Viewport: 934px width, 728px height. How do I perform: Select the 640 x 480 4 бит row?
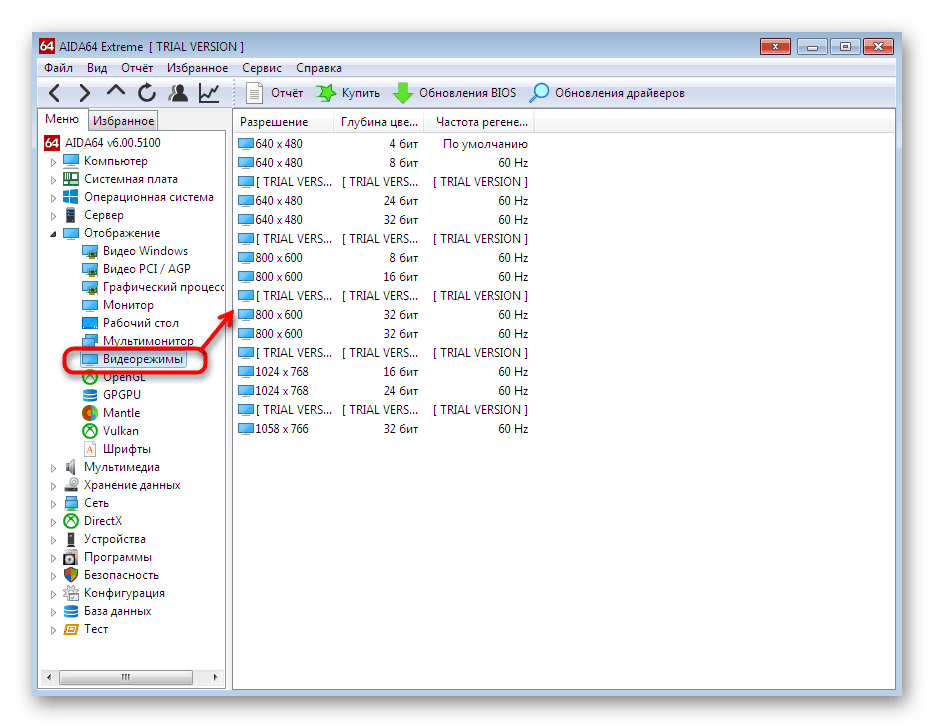(383, 144)
